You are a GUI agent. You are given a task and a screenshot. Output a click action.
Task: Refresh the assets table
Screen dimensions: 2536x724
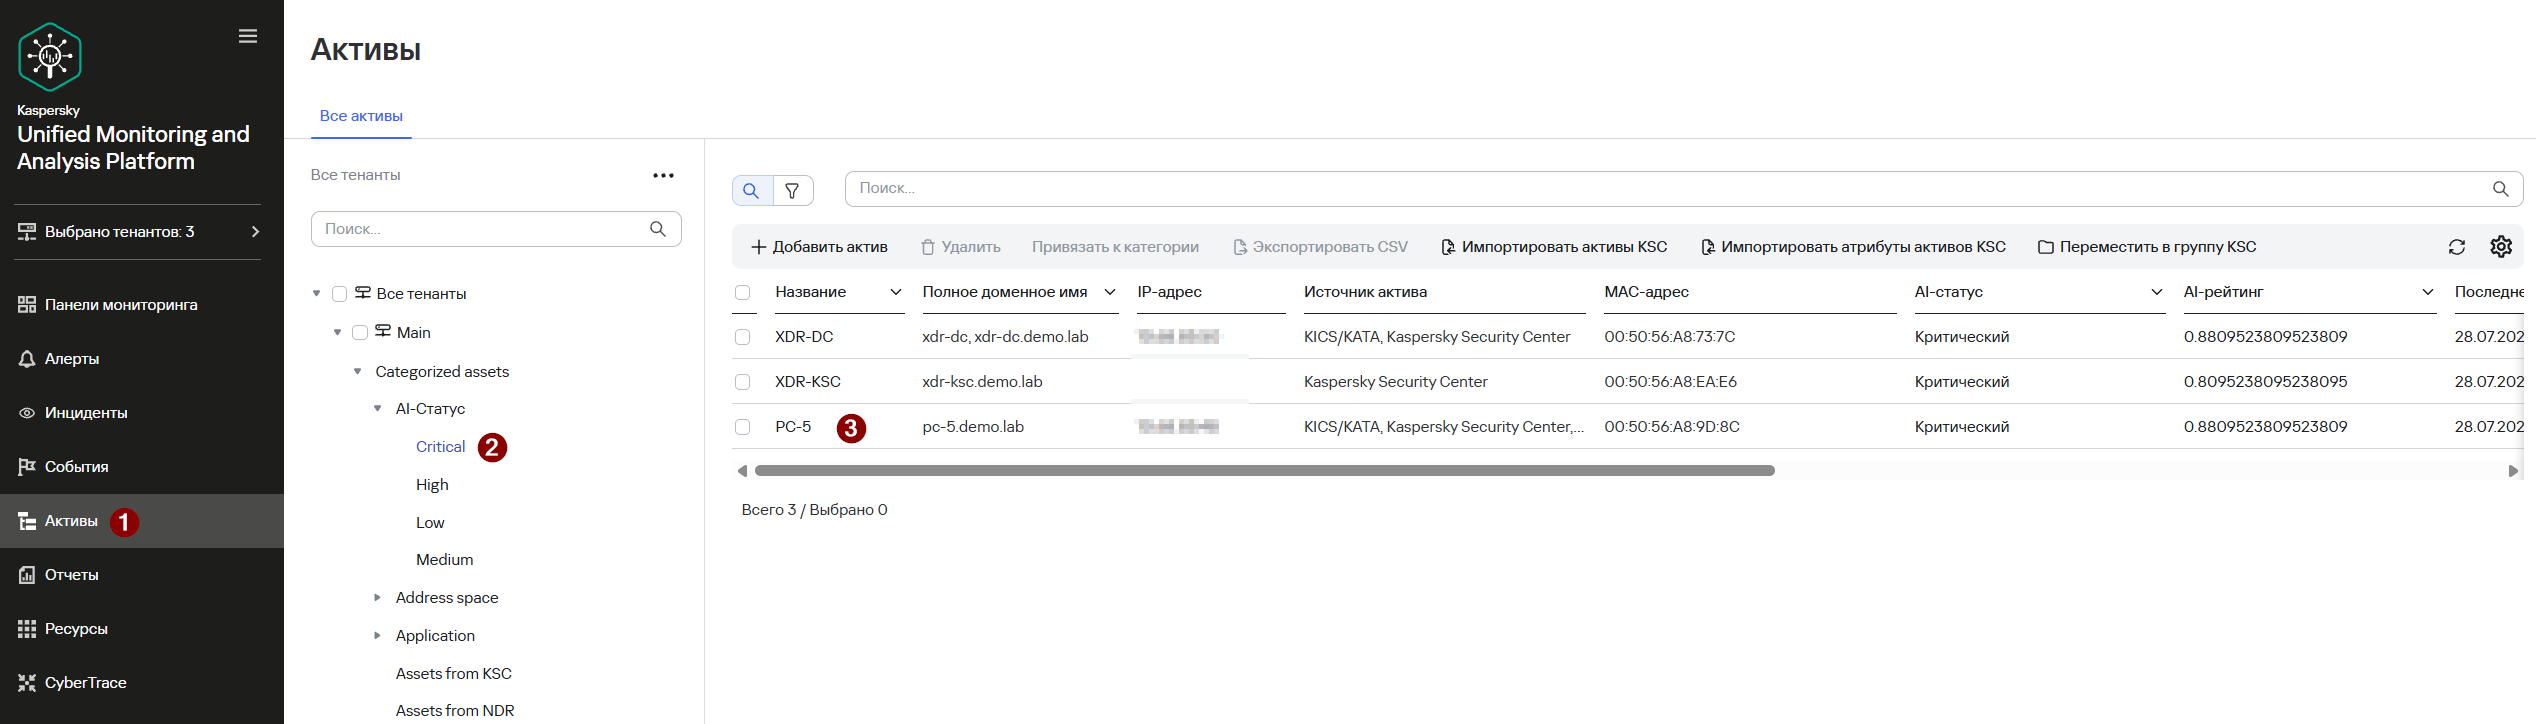click(2456, 247)
